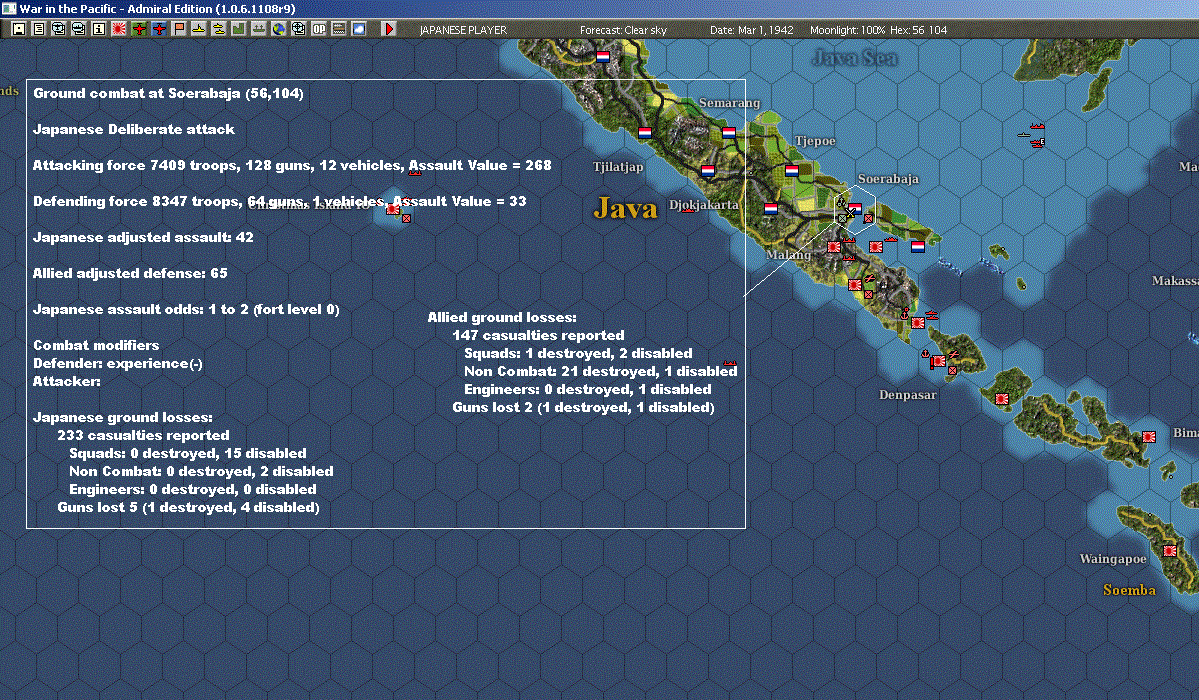Click stacked screens icon beside the list icon
This screenshot has width=1199, height=700.
[59, 29]
